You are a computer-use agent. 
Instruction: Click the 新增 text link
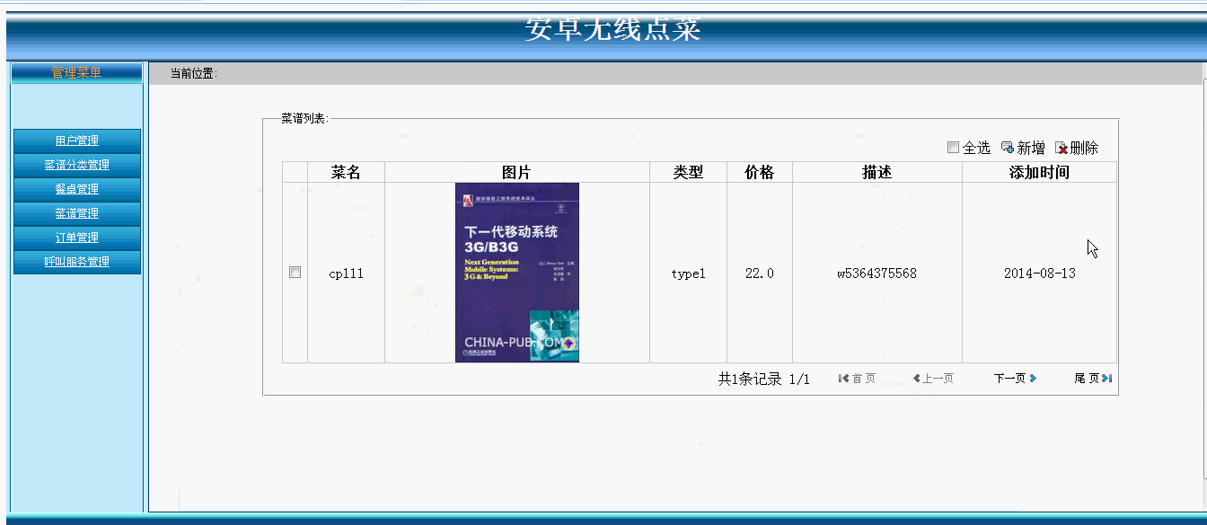tap(1031, 148)
